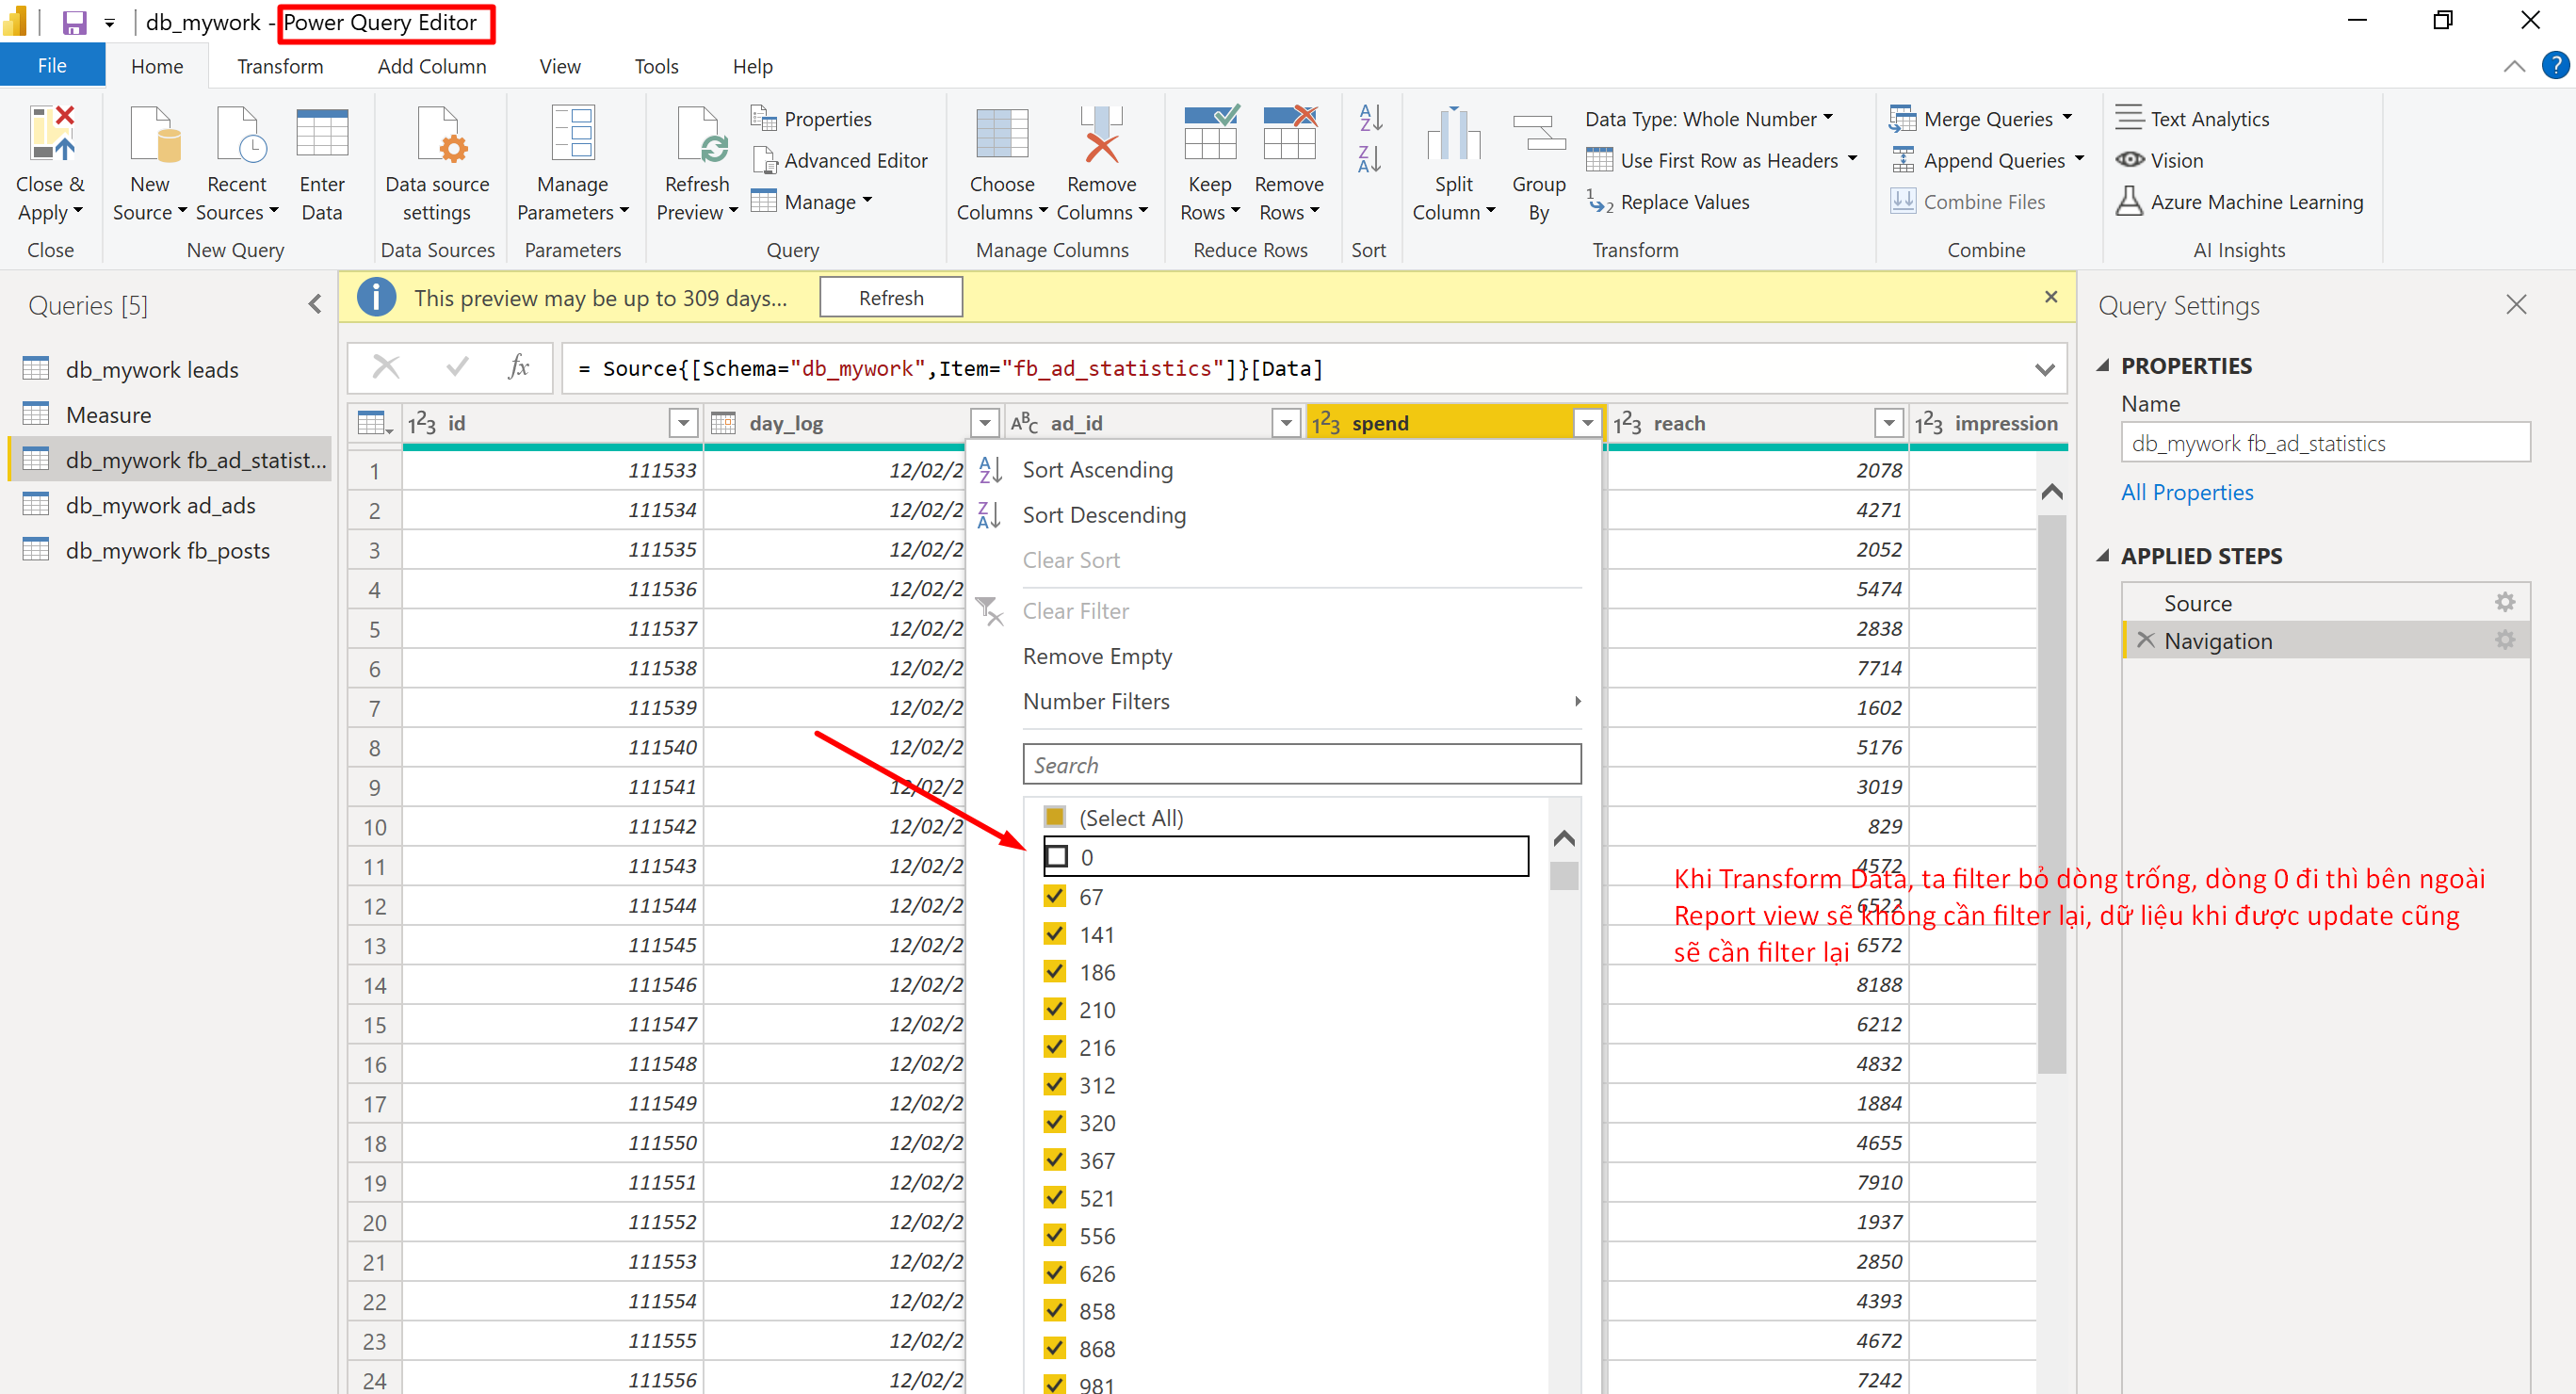This screenshot has width=2576, height=1394.
Task: Expand the formula bar chevron
Action: point(2044,369)
